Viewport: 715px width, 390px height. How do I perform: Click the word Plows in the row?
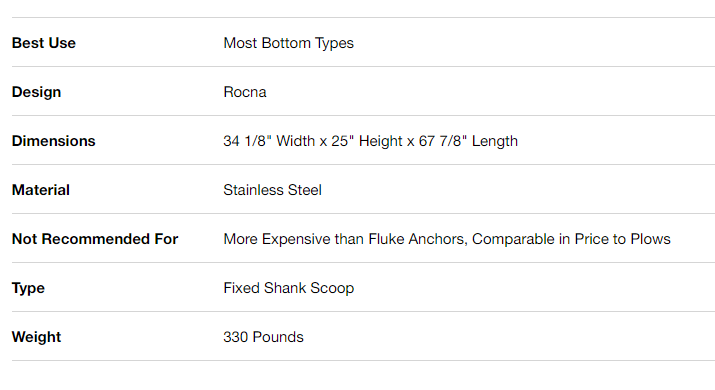coord(651,239)
